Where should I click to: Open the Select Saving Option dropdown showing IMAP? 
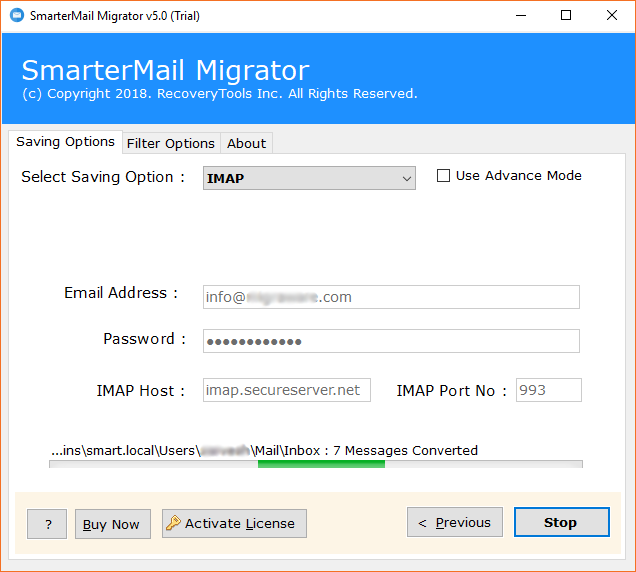[x=309, y=178]
